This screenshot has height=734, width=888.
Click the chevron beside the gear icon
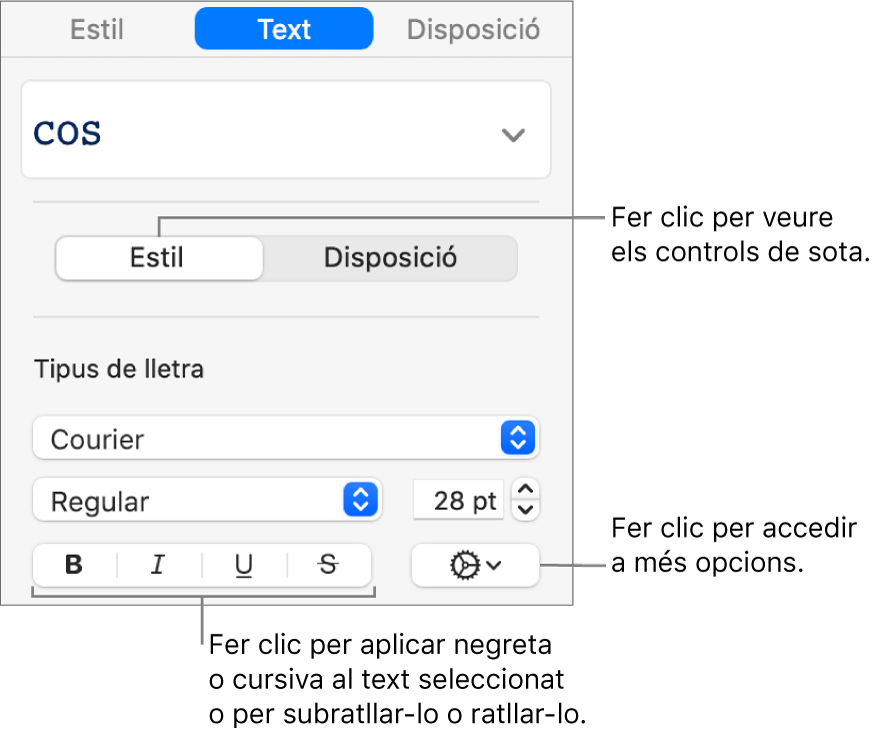[494, 565]
